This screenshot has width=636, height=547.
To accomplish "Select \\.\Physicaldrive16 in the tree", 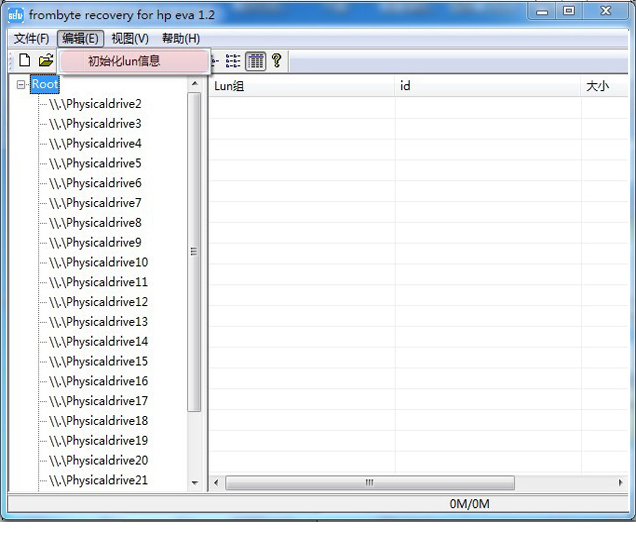I will [99, 381].
